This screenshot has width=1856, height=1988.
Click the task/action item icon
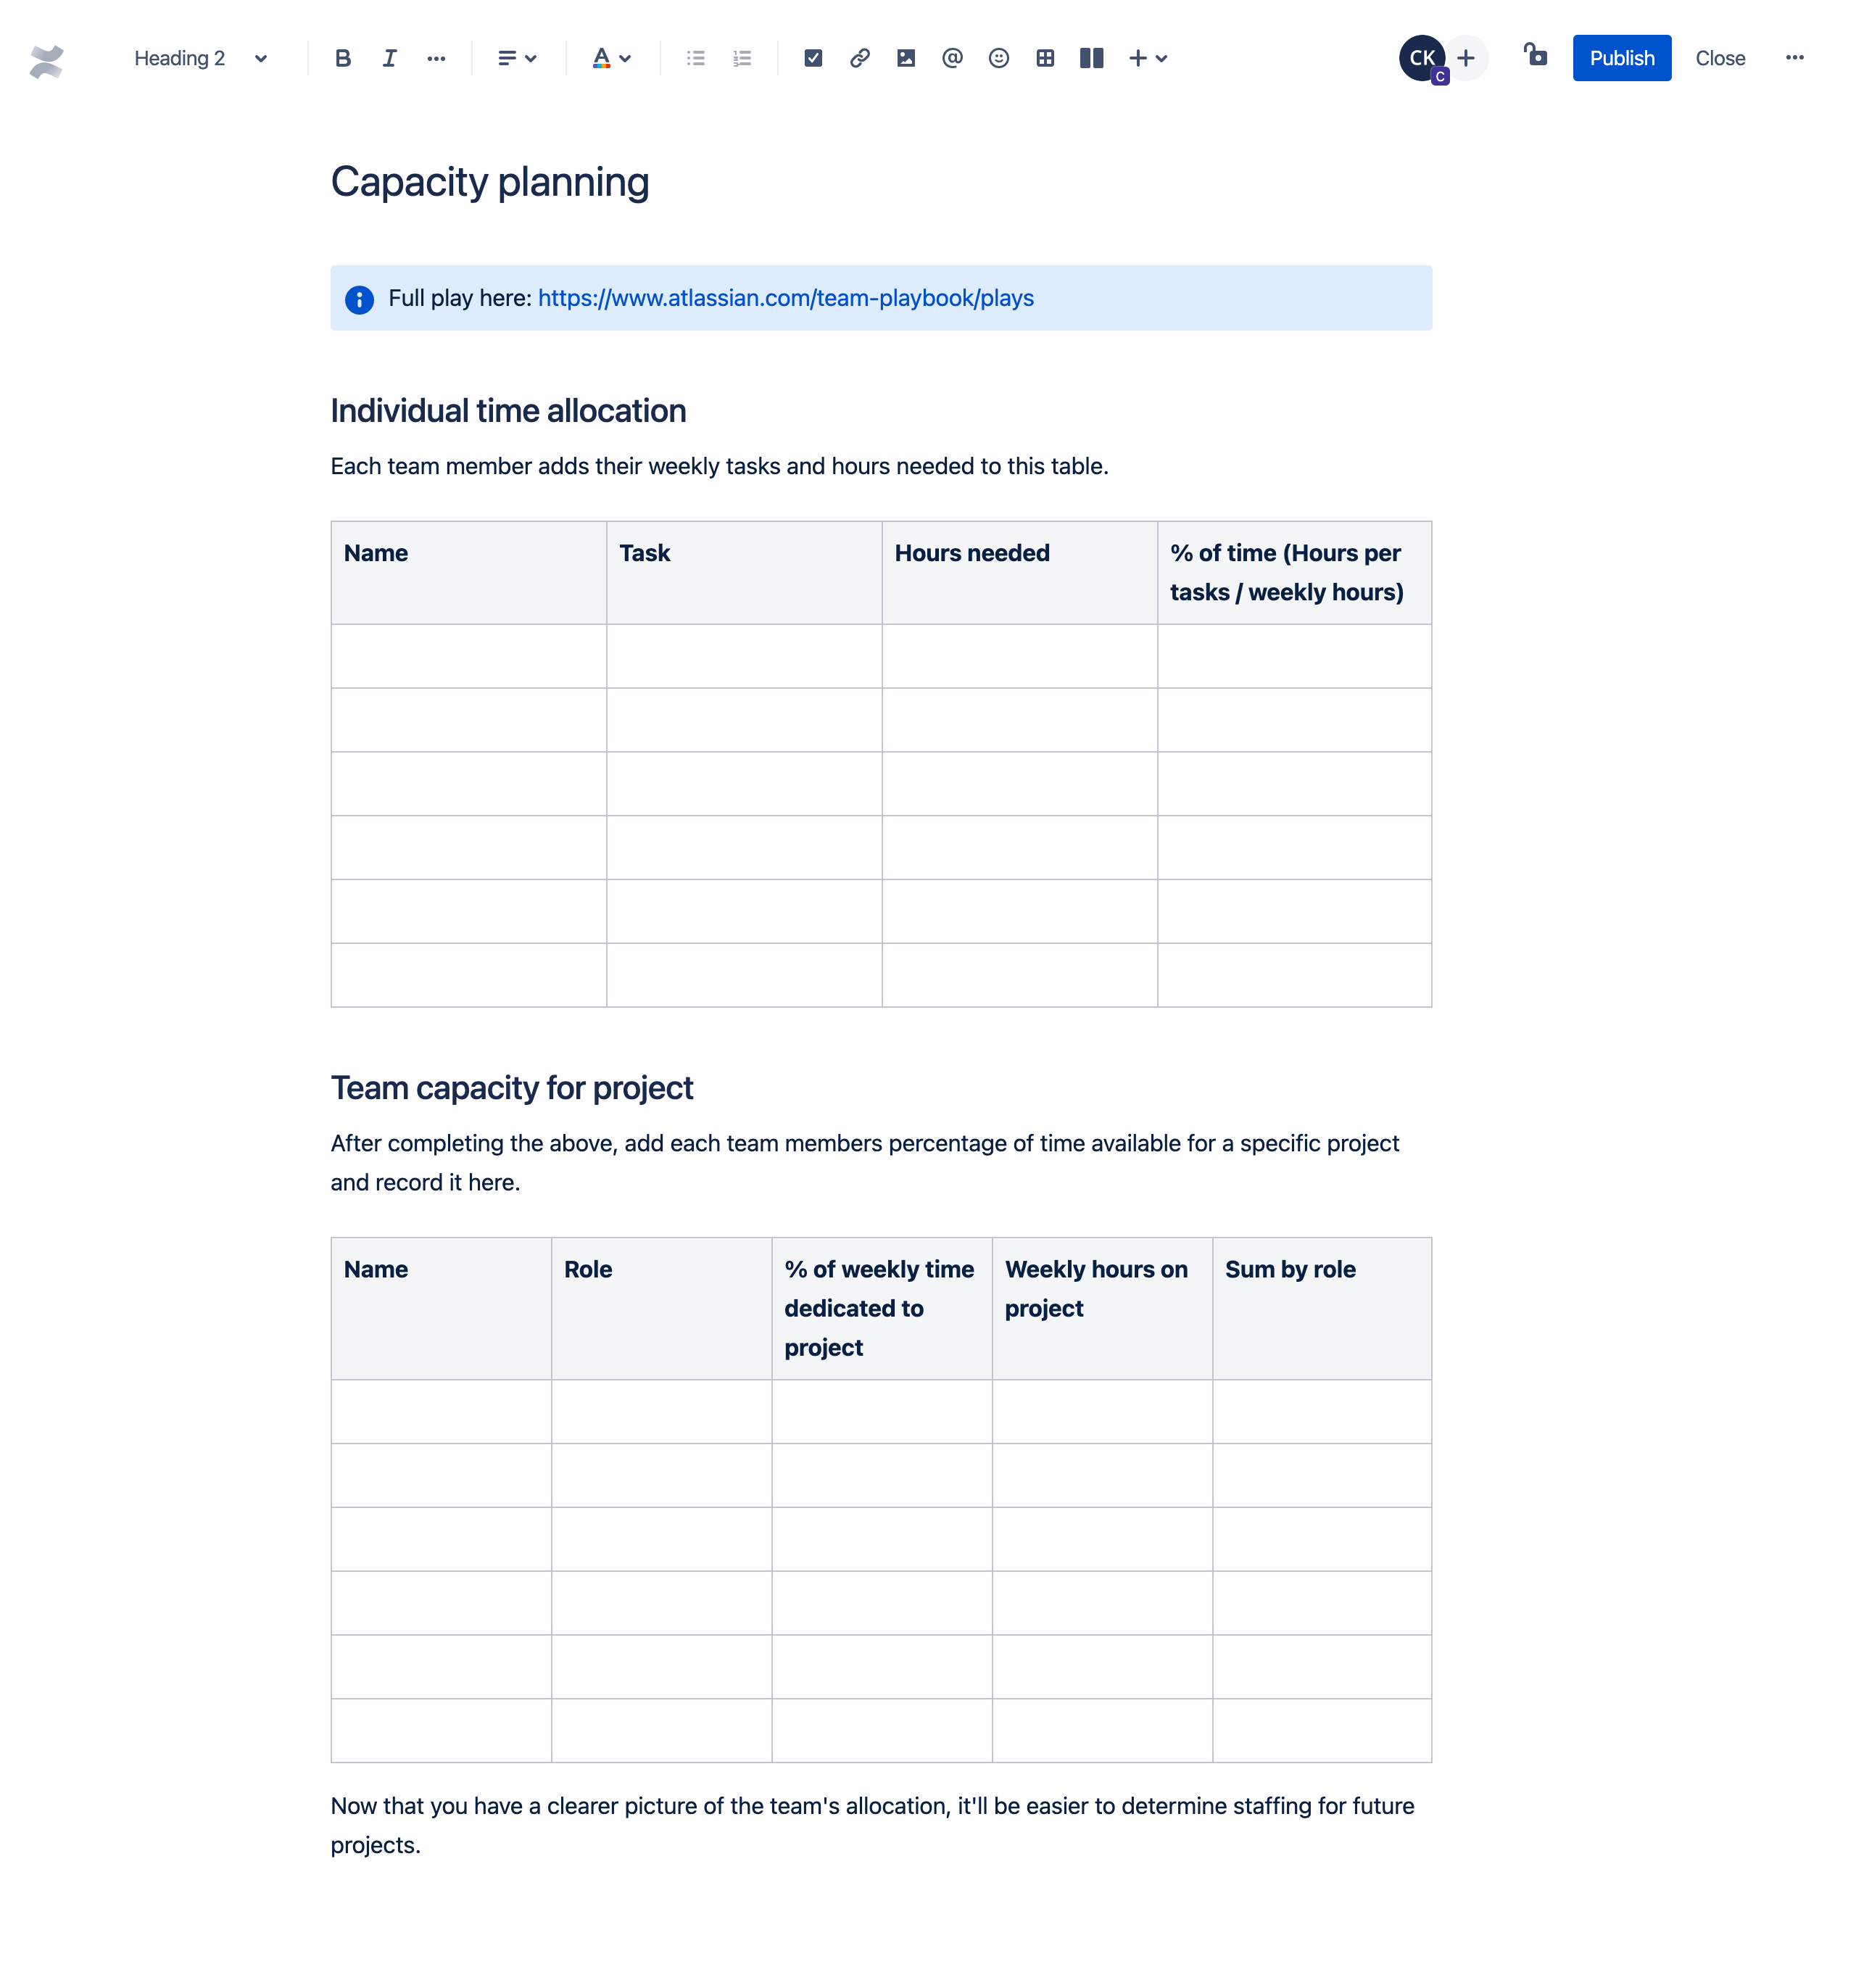click(x=813, y=57)
